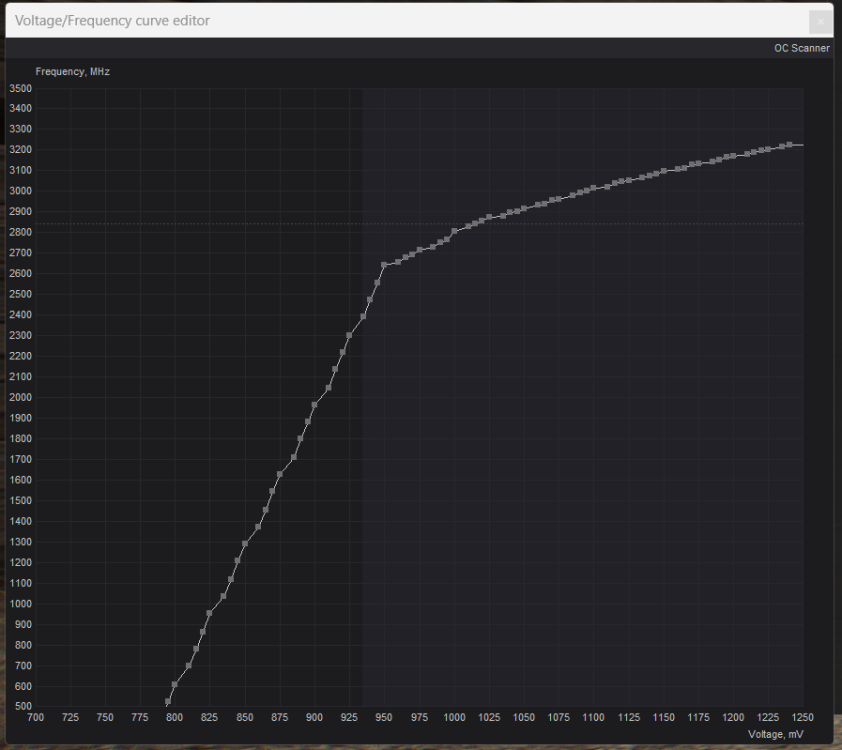The image size is (842, 750).
Task: Close the Voltage/Frequency curve editor window
Action: (x=820, y=21)
